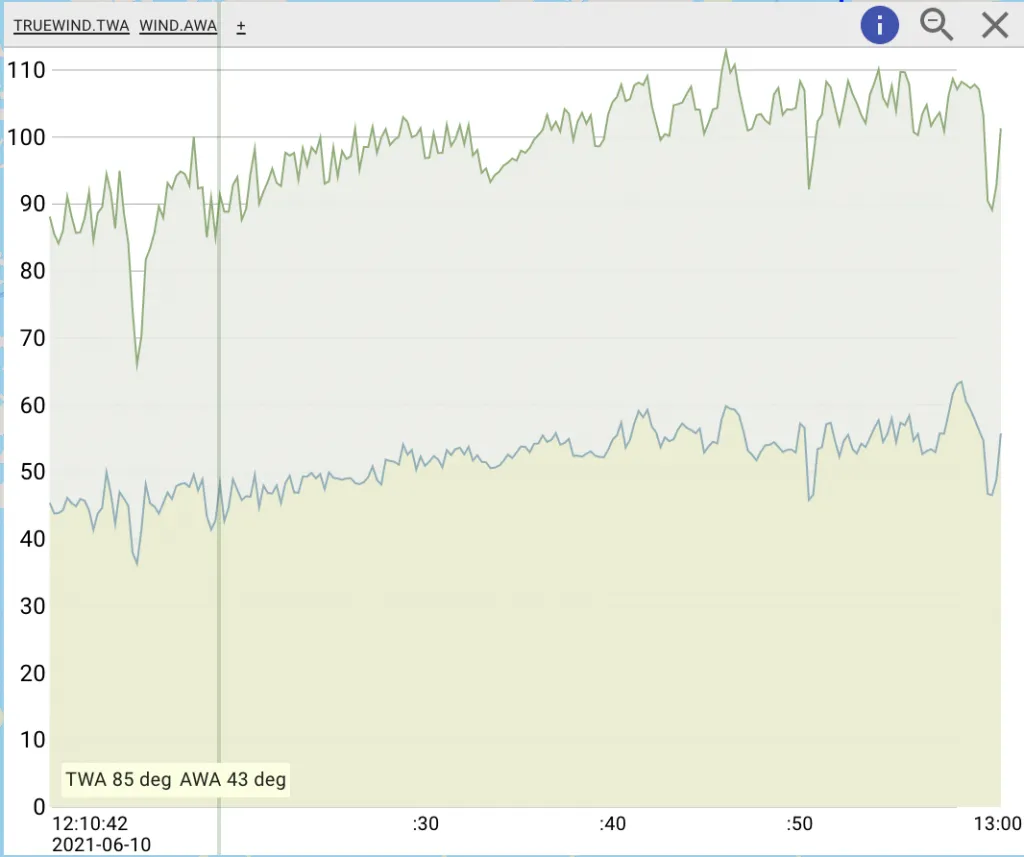Click the :30 time axis label
This screenshot has height=857, width=1024.
tap(426, 824)
